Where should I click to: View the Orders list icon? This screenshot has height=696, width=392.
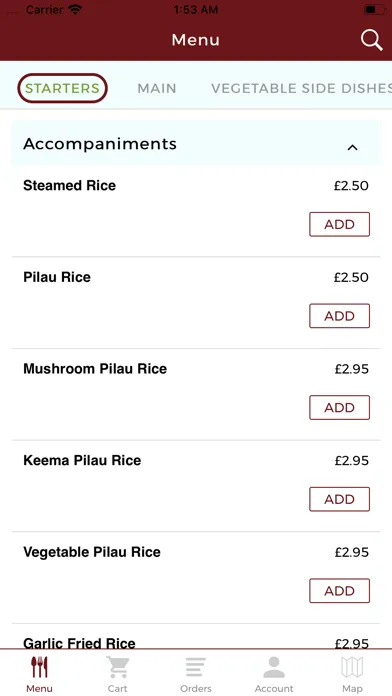point(196,667)
